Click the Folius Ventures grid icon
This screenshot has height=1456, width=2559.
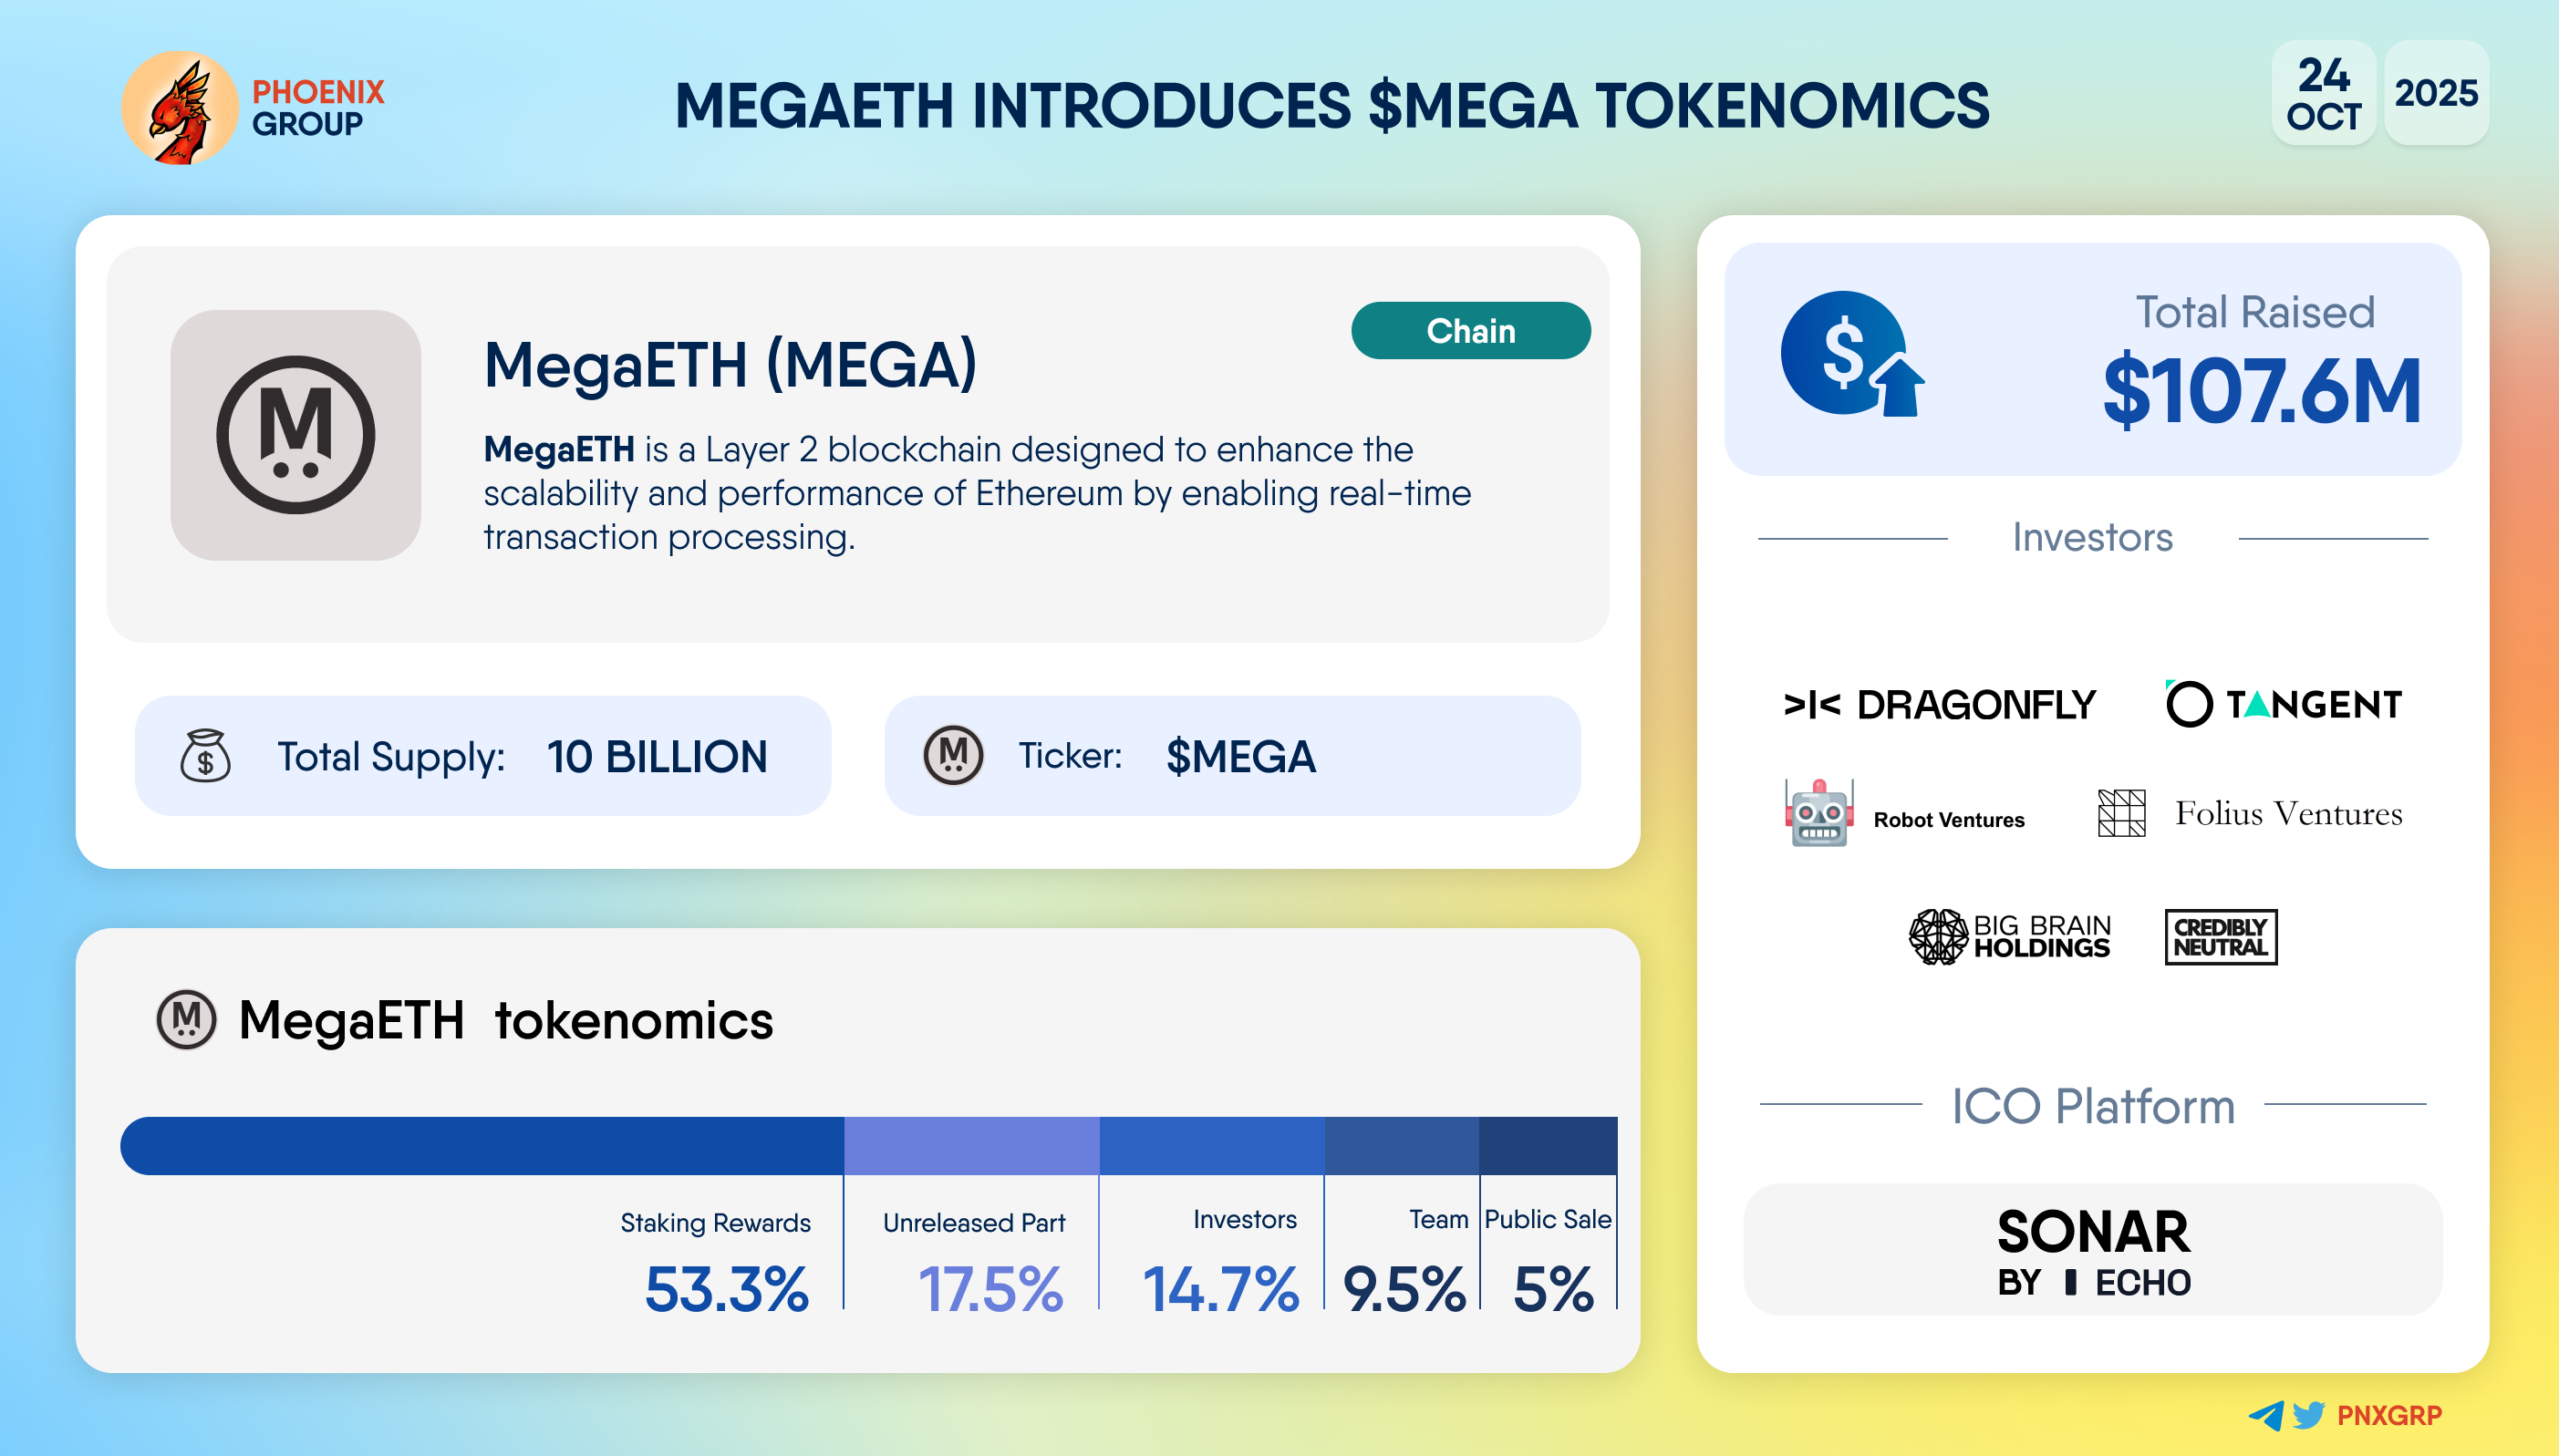(x=2121, y=813)
